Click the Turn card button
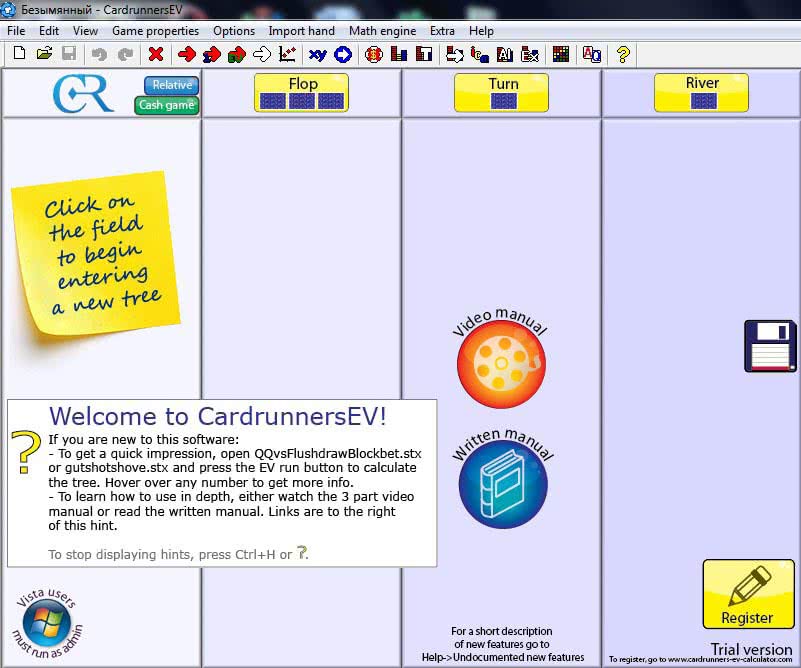The height and width of the screenshot is (668, 801). [502, 93]
